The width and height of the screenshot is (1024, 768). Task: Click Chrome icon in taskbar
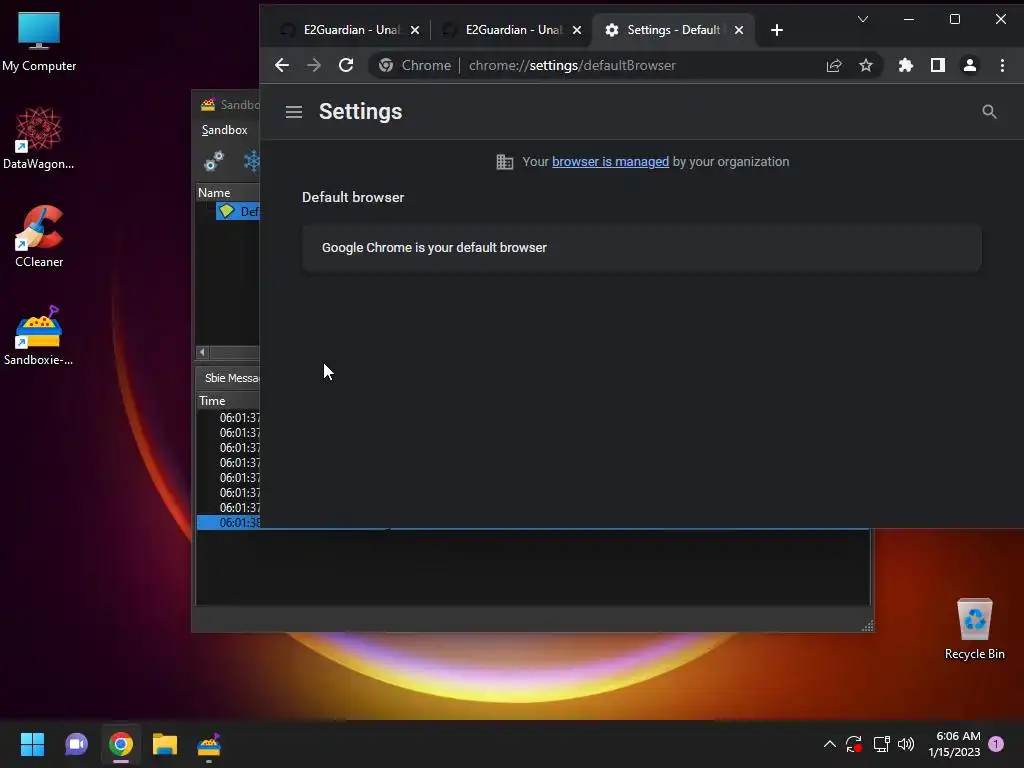(121, 744)
